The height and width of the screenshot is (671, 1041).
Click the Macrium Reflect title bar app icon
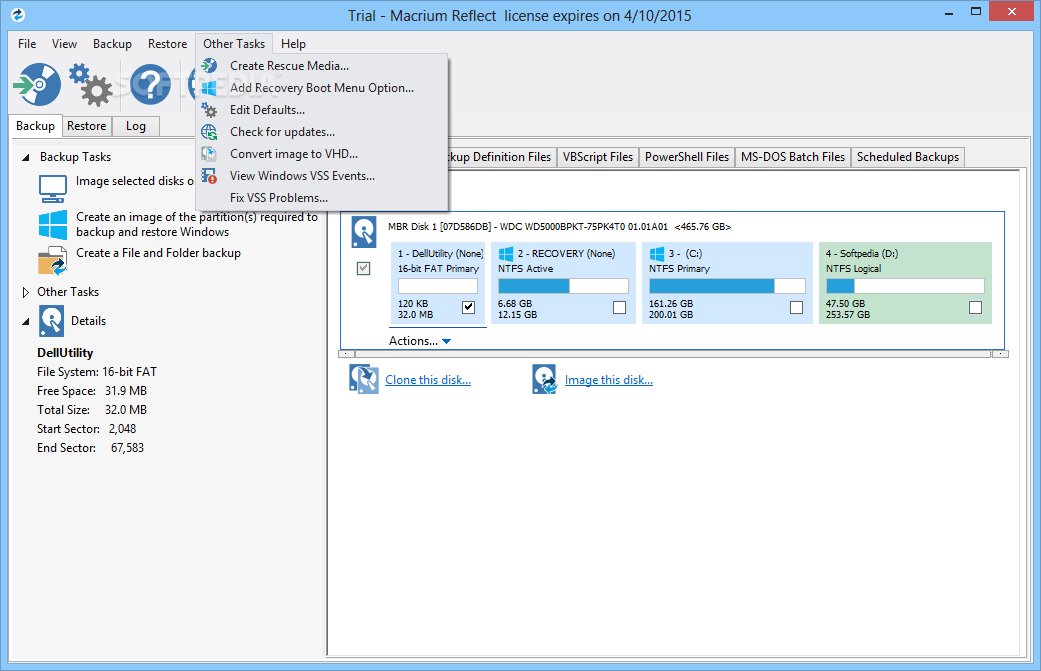18,14
